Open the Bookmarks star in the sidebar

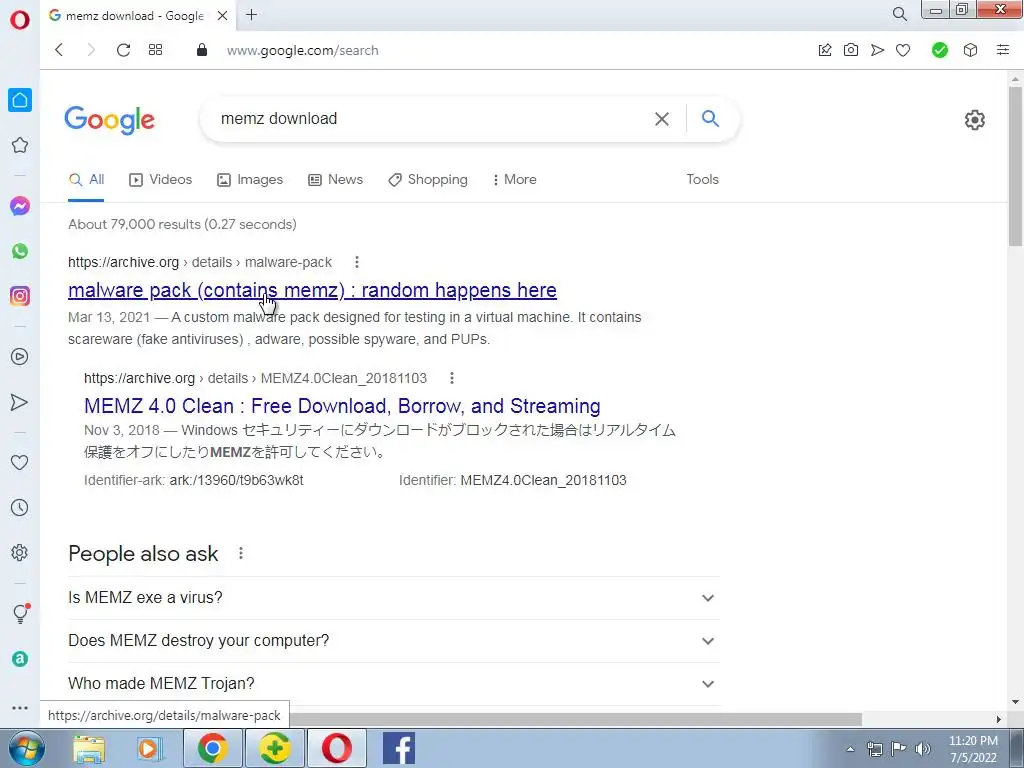click(20, 145)
